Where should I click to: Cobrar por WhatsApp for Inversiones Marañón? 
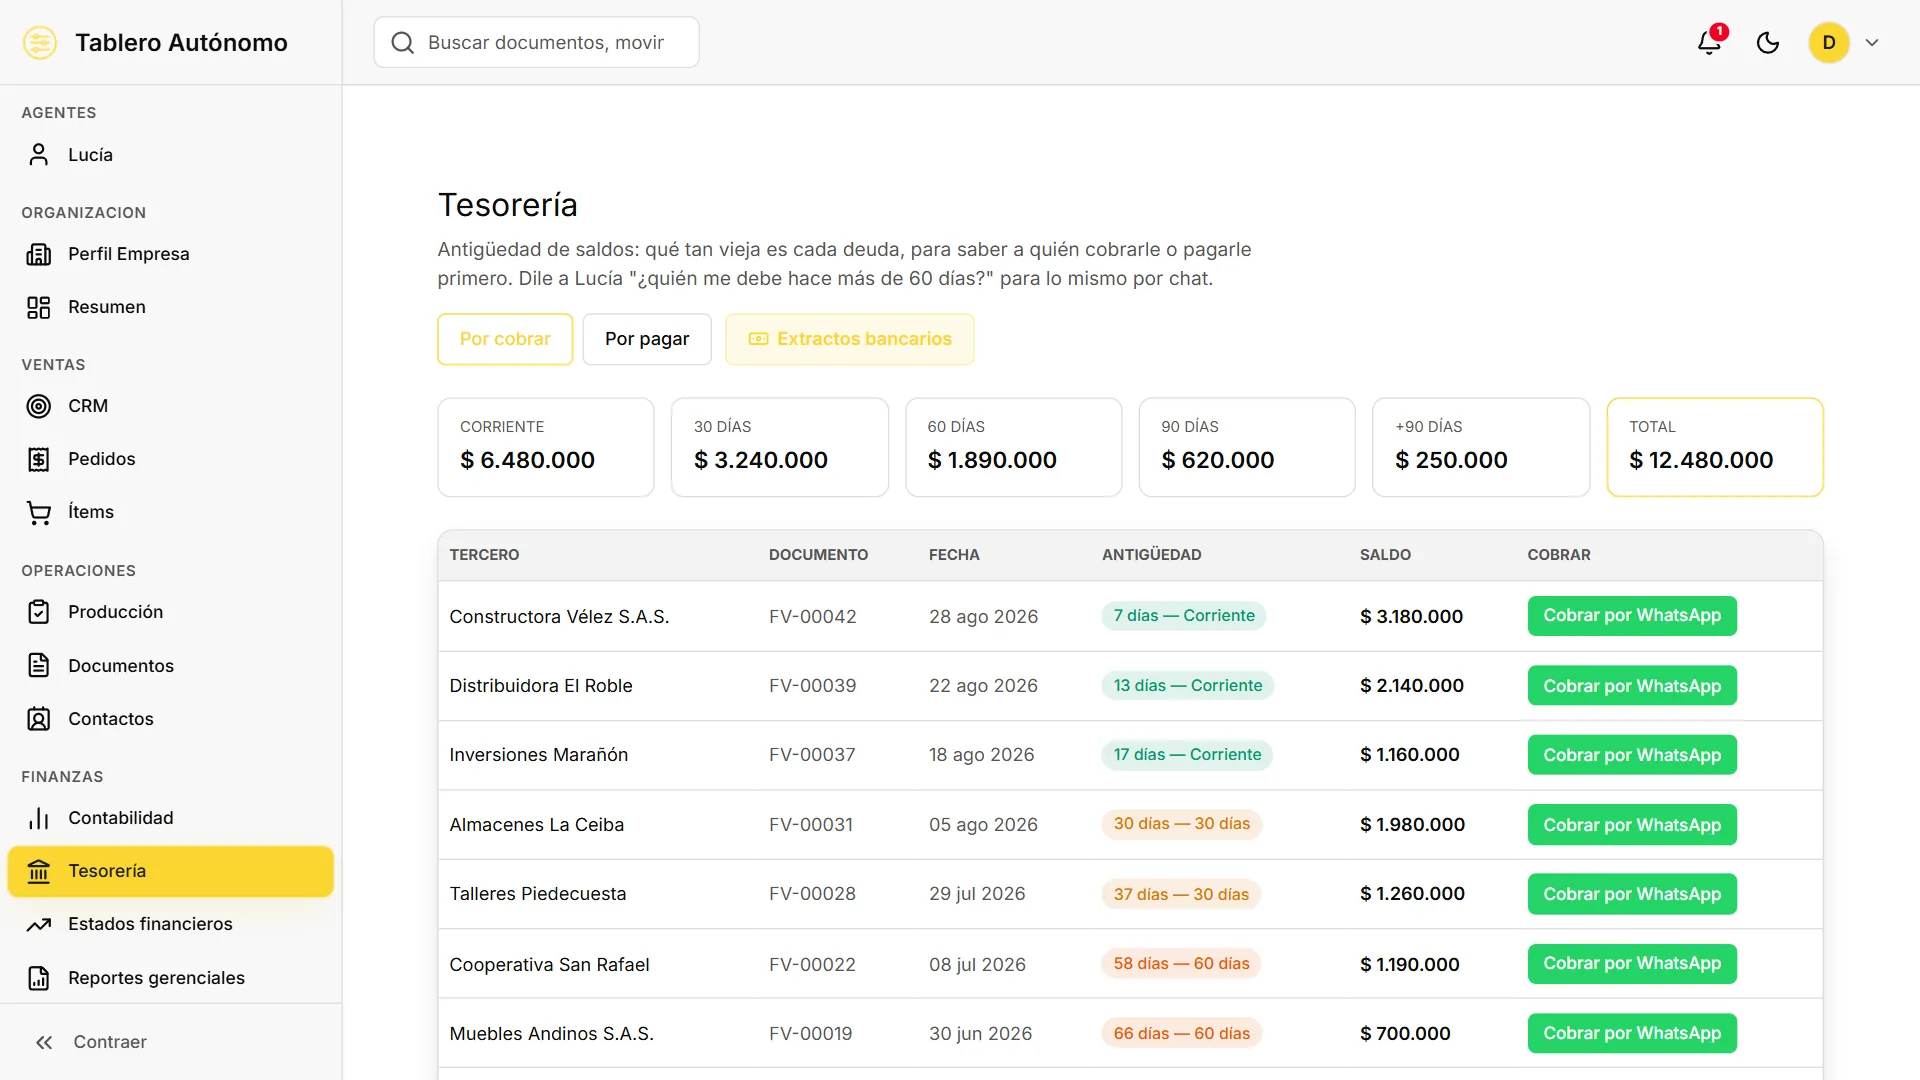1632,755
